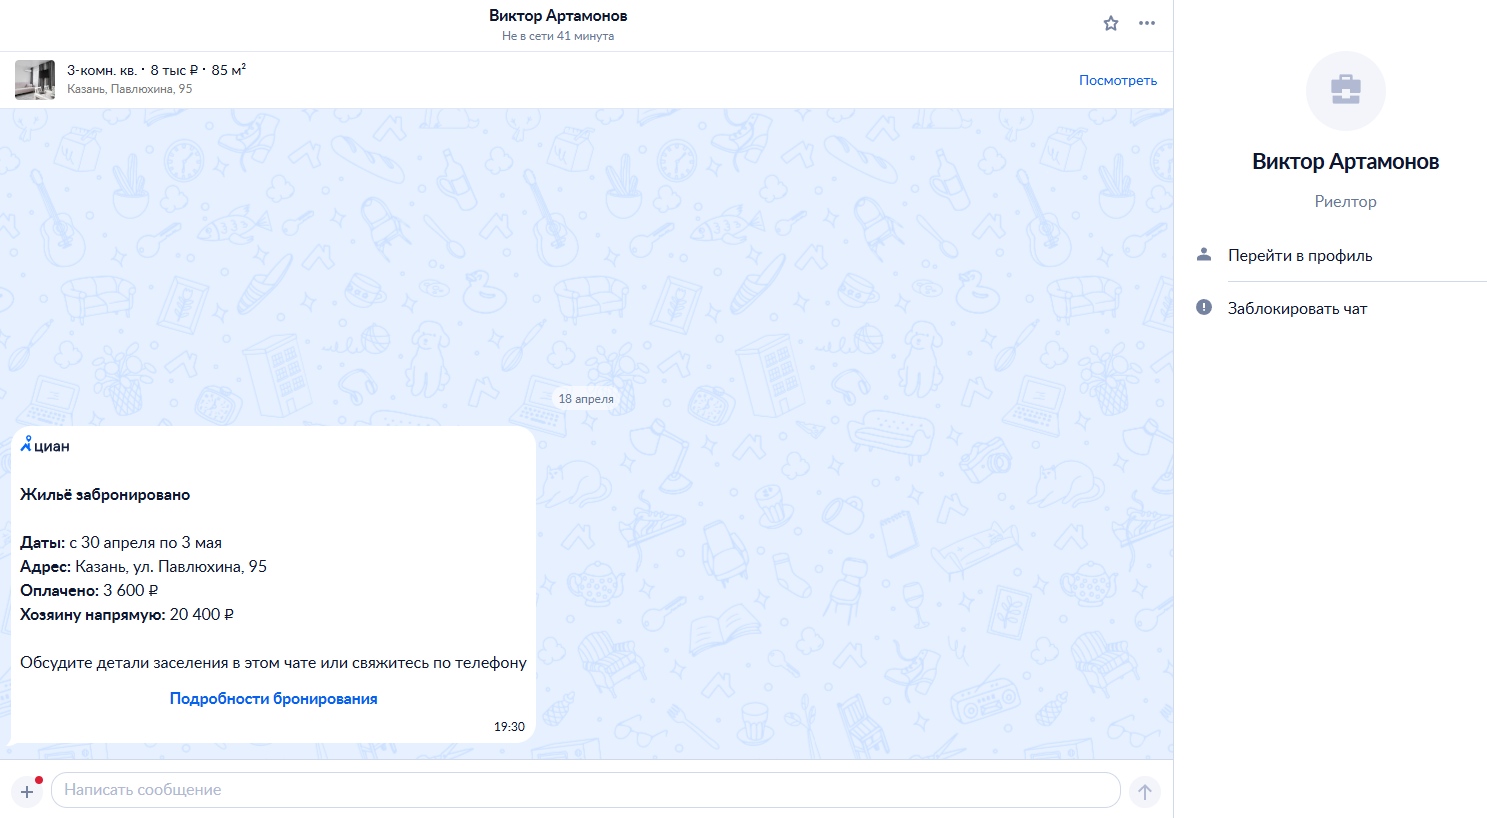Select the briefcase avatar of the realtor
Screen dimensions: 1487x818
pos(1346,91)
